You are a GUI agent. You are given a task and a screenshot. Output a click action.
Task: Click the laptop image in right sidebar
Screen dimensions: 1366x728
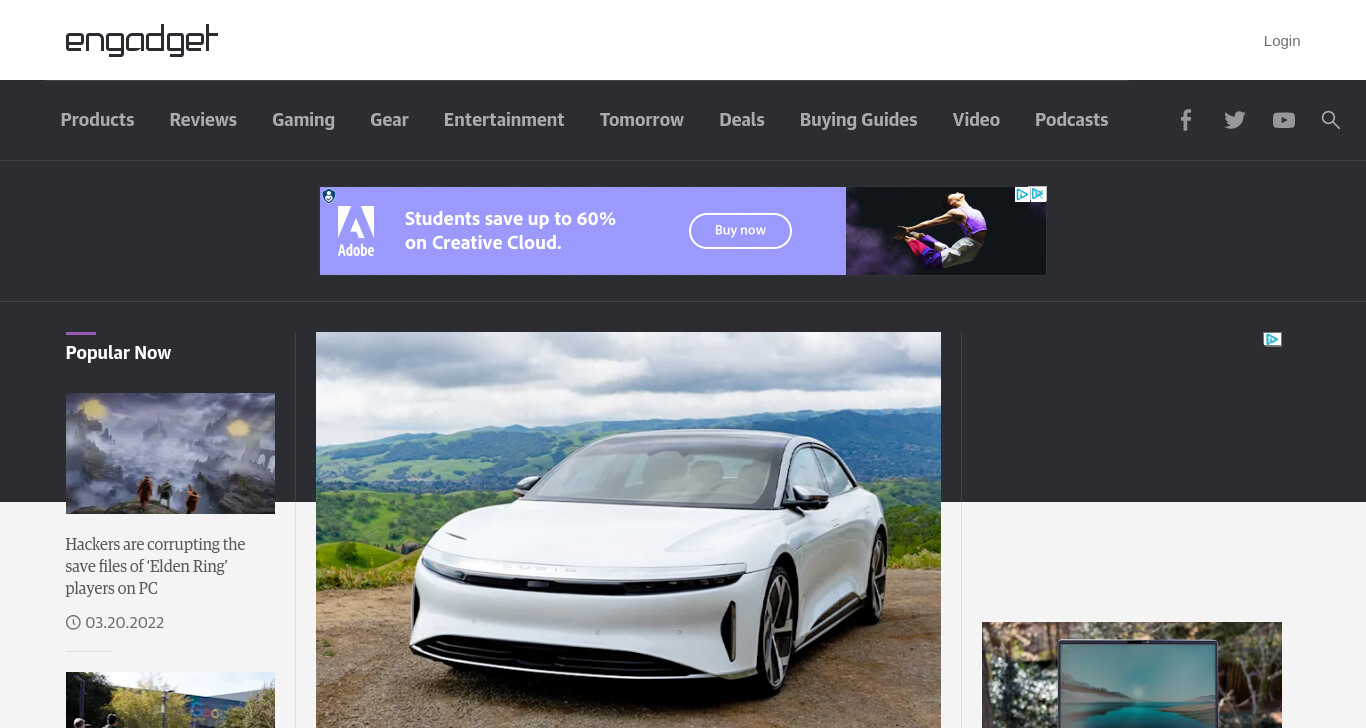1132,675
